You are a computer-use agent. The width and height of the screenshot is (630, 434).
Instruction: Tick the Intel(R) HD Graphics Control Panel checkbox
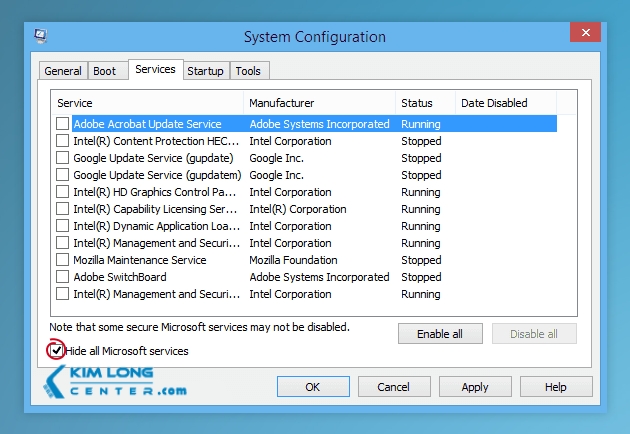pos(63,192)
